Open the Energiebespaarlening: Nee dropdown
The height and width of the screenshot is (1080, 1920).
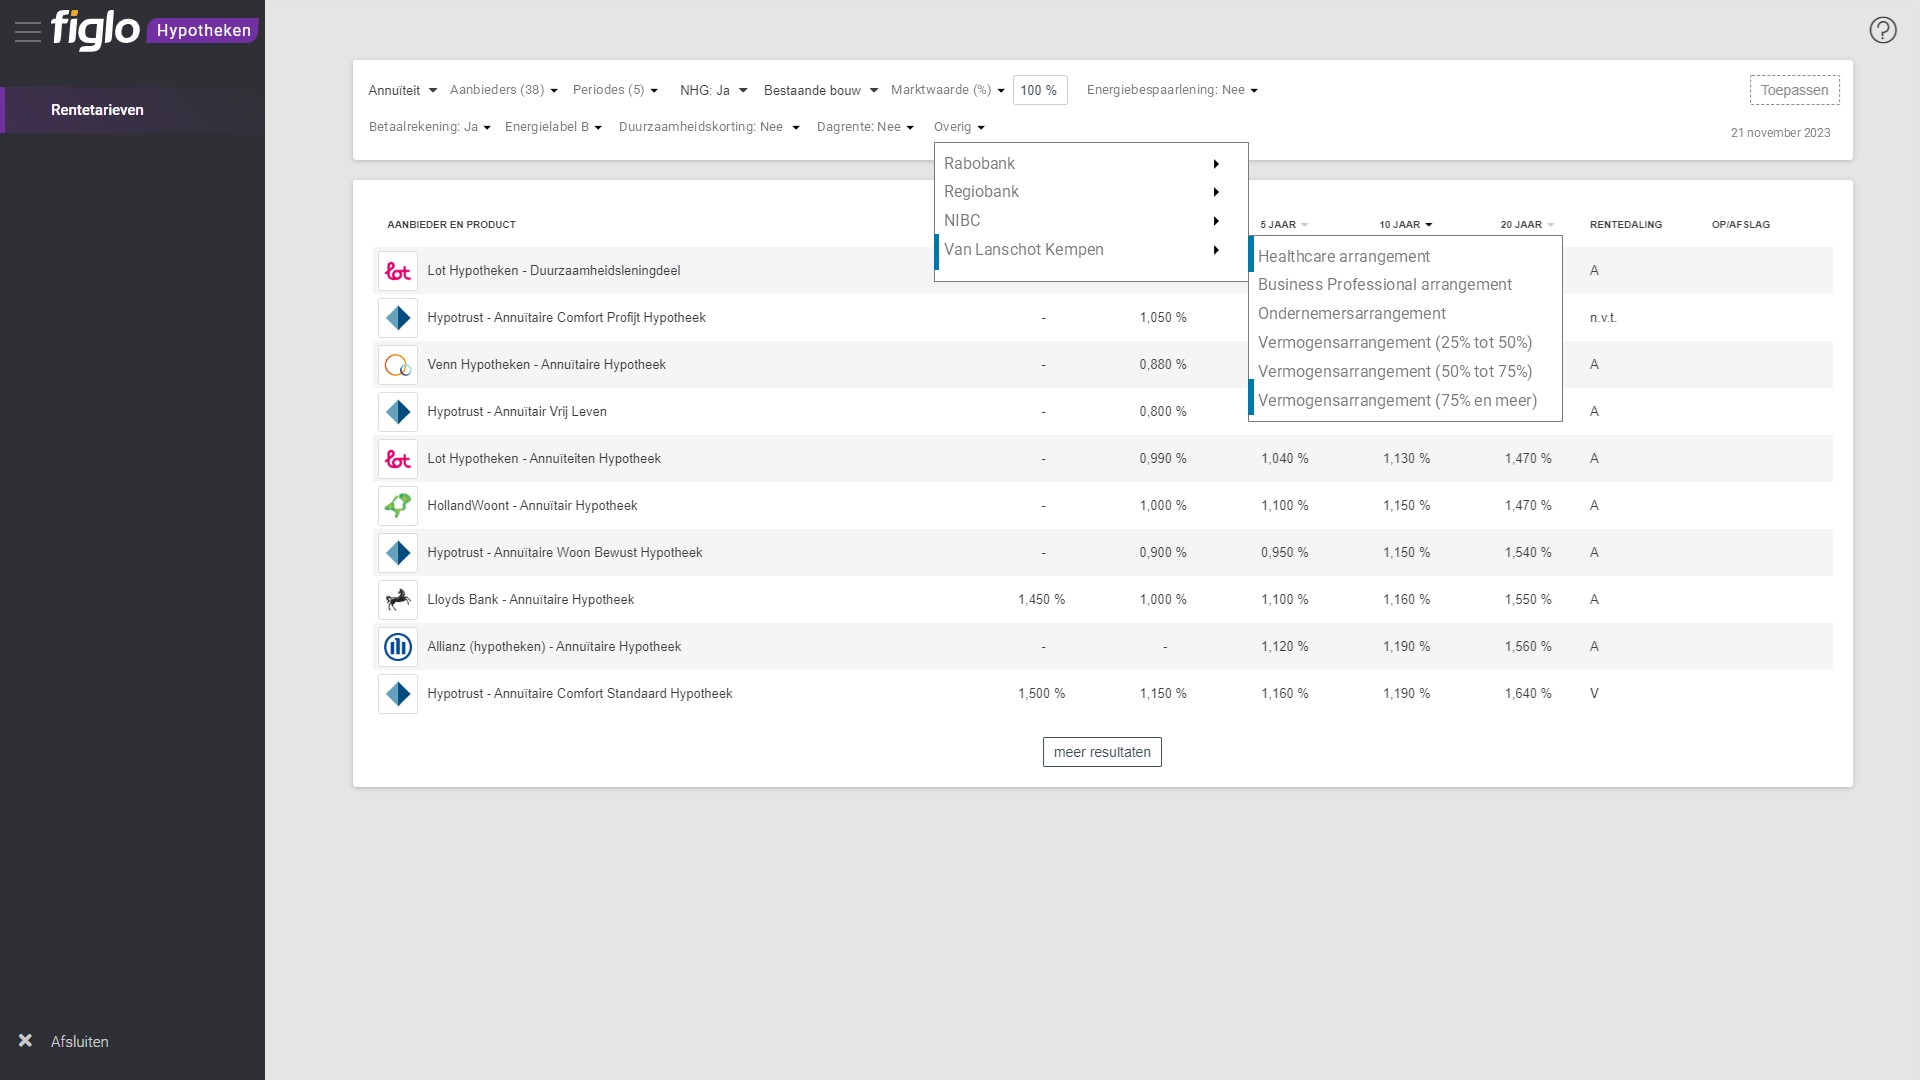pyautogui.click(x=1172, y=90)
